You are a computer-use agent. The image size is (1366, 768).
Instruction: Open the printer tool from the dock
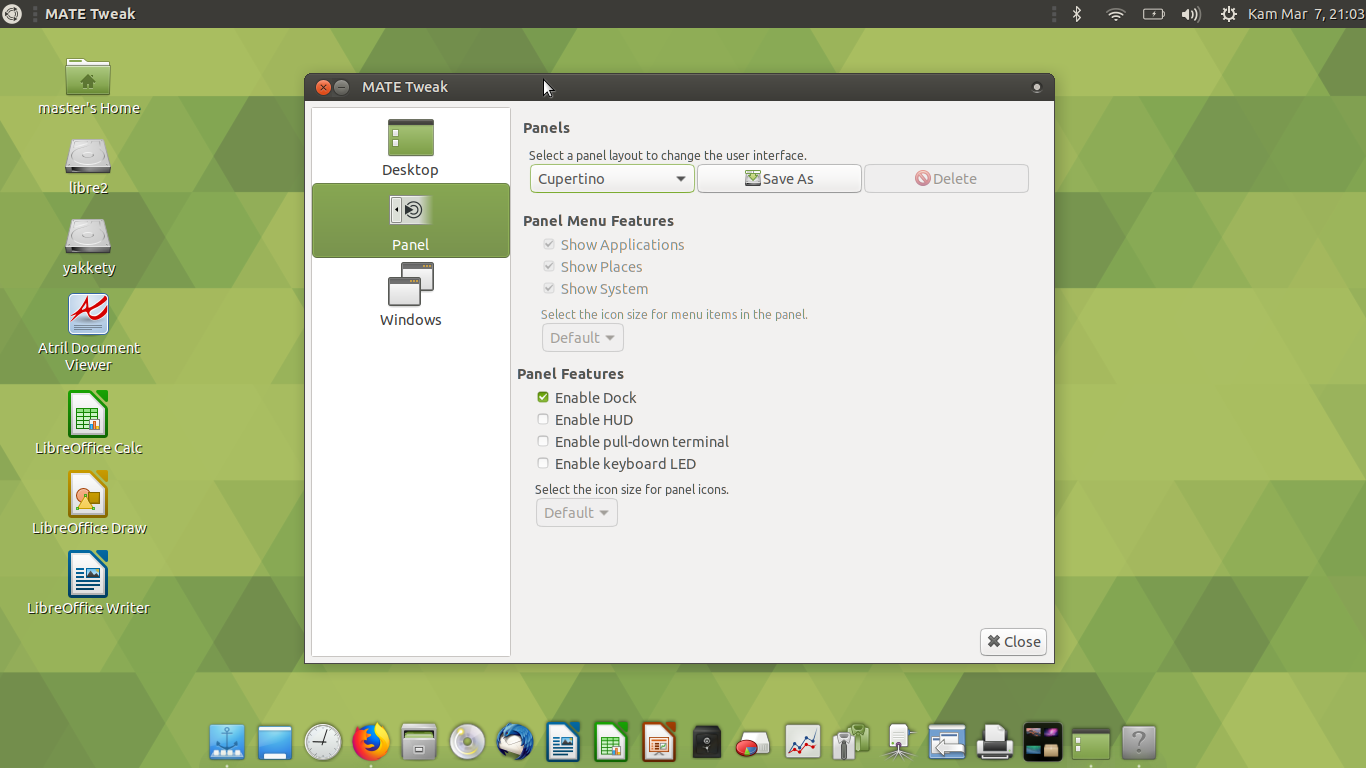994,742
